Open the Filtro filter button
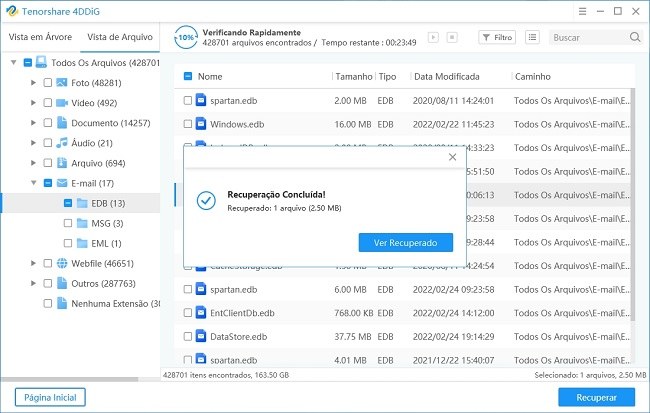Image resolution: width=650 pixels, height=413 pixels. pyautogui.click(x=497, y=37)
